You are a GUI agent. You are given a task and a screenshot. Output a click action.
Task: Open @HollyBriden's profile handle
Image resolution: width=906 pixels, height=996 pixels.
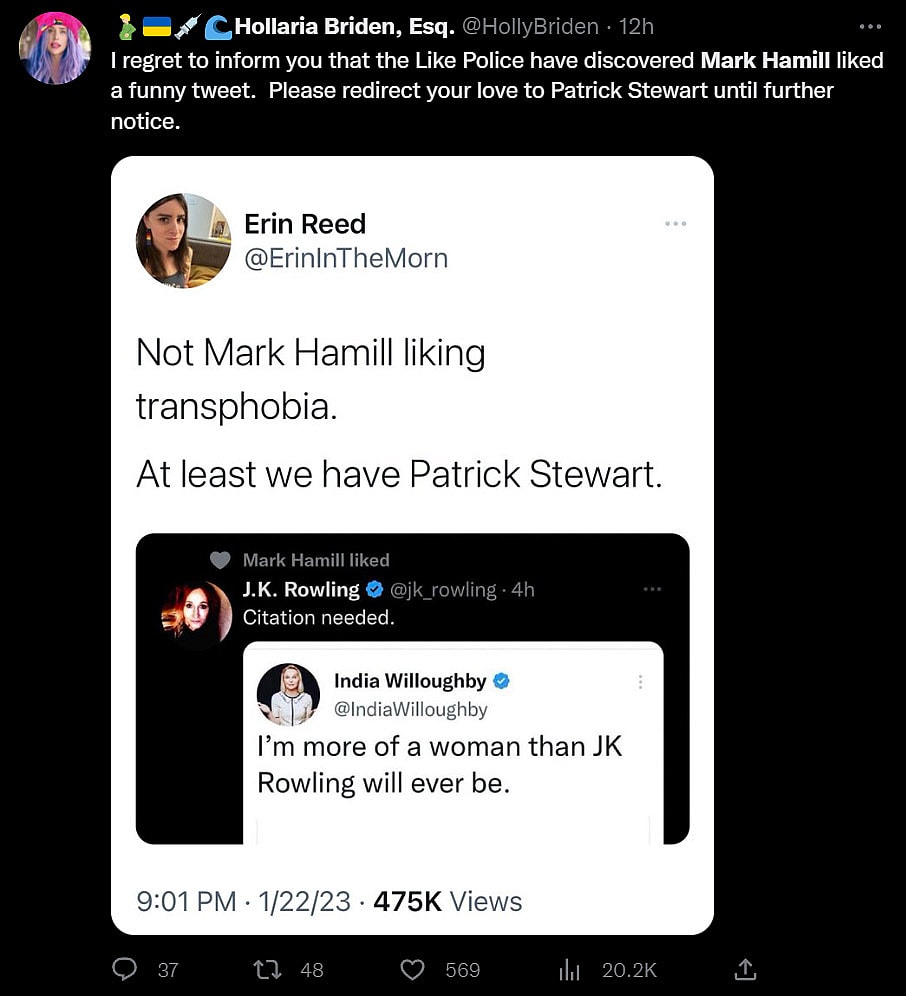coord(530,26)
